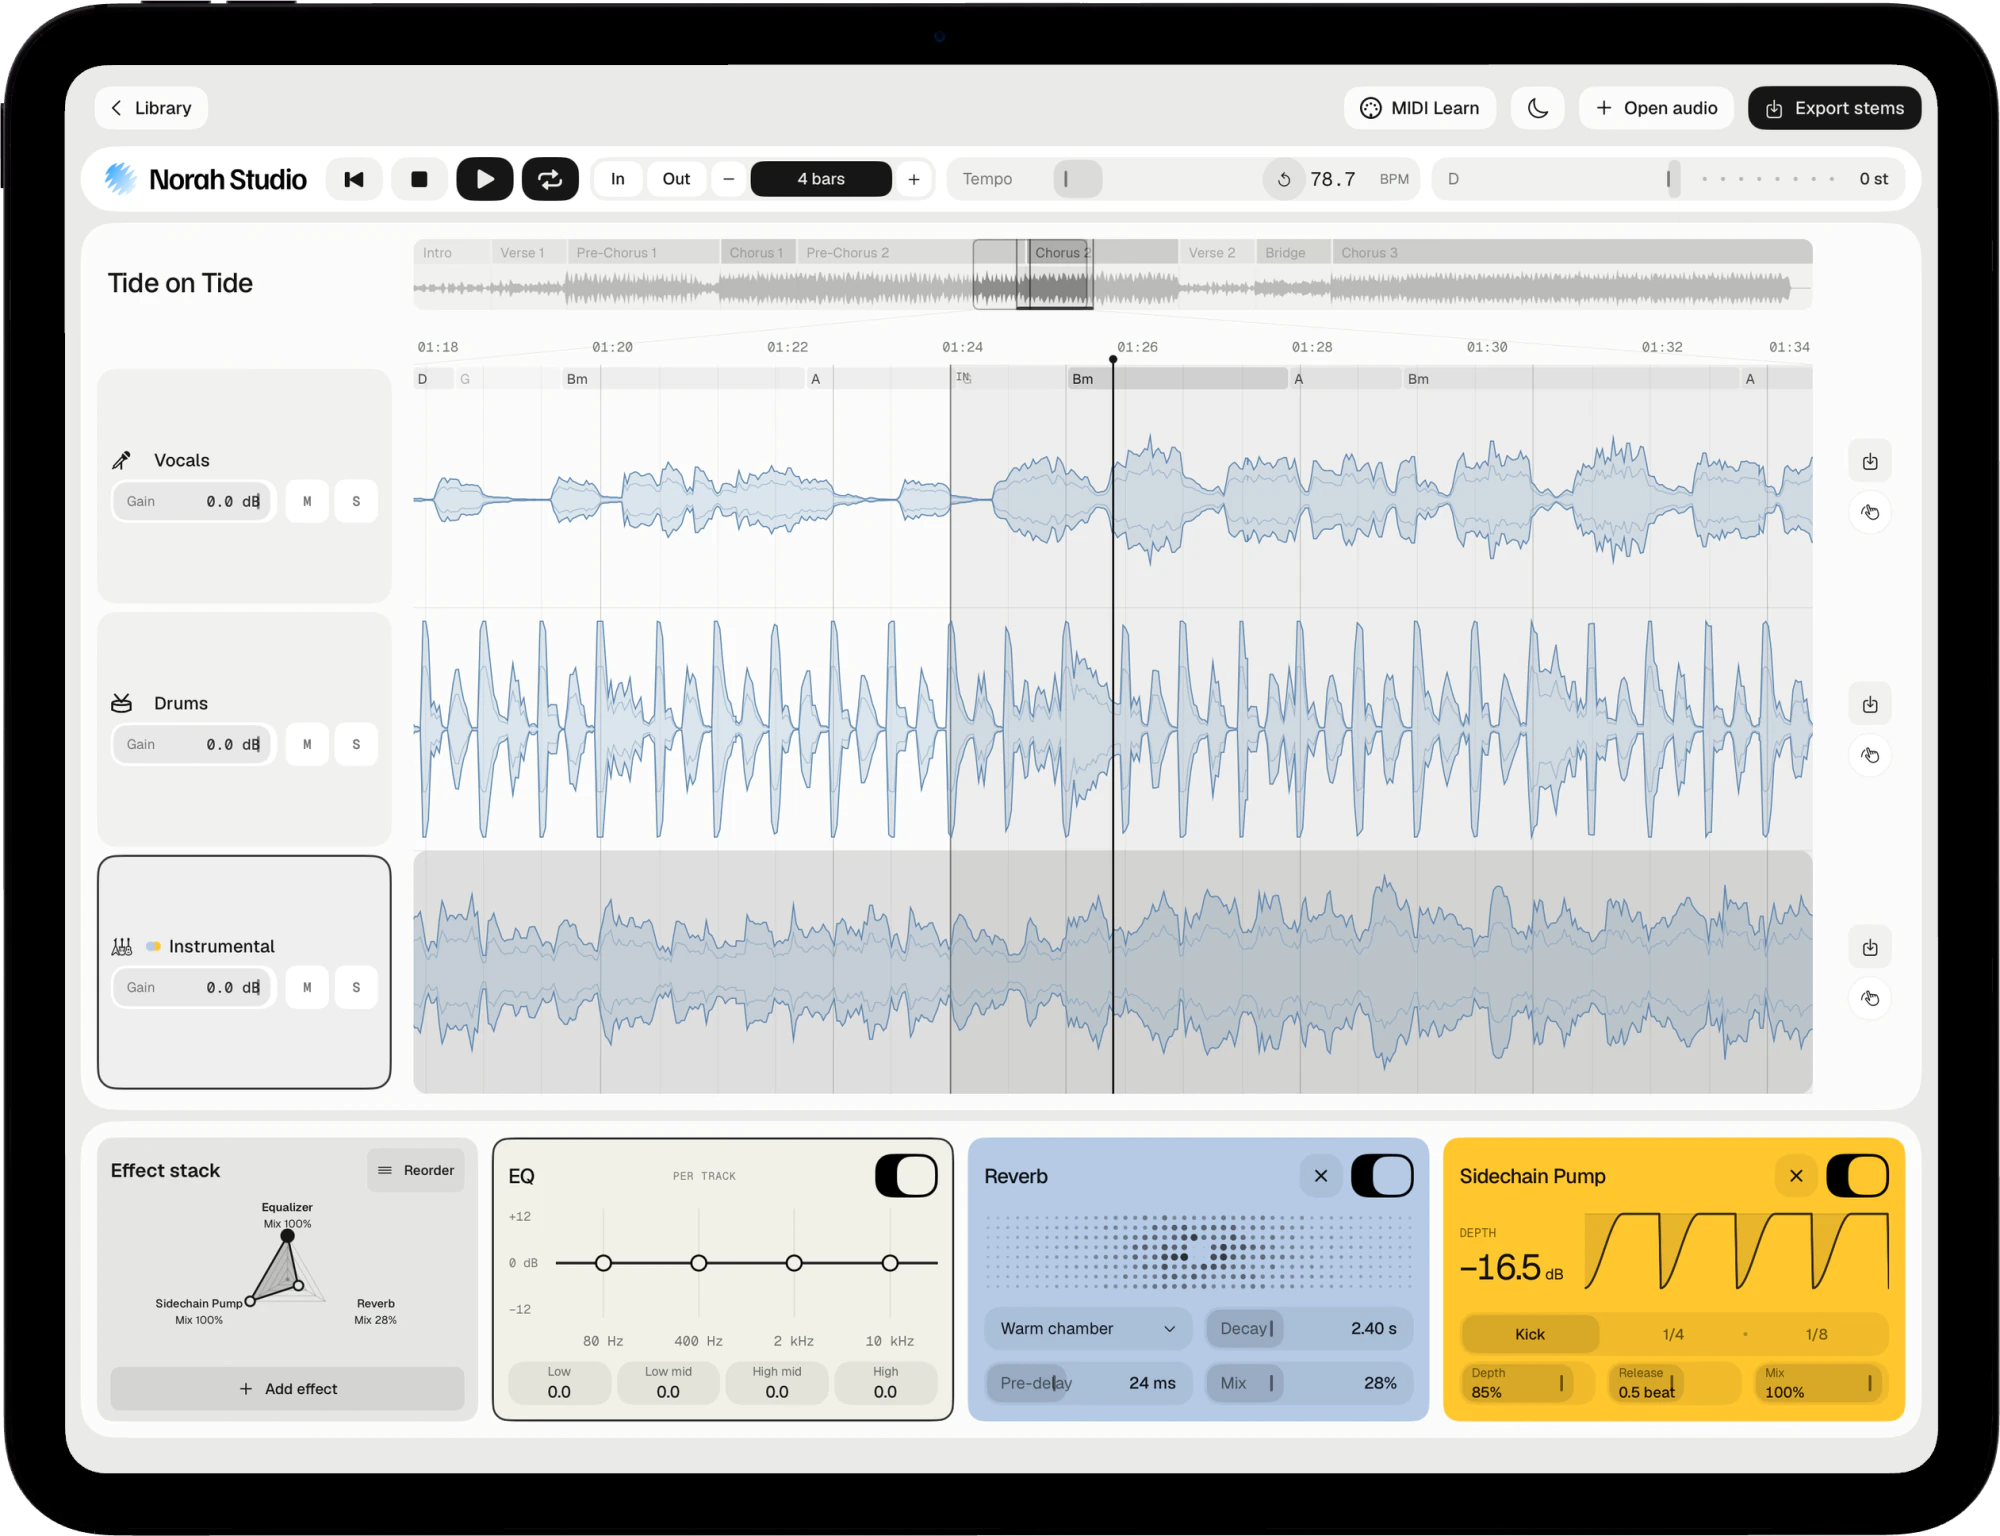Remove the Sidechain Pump effect
The height and width of the screenshot is (1536, 2000).
click(1796, 1176)
